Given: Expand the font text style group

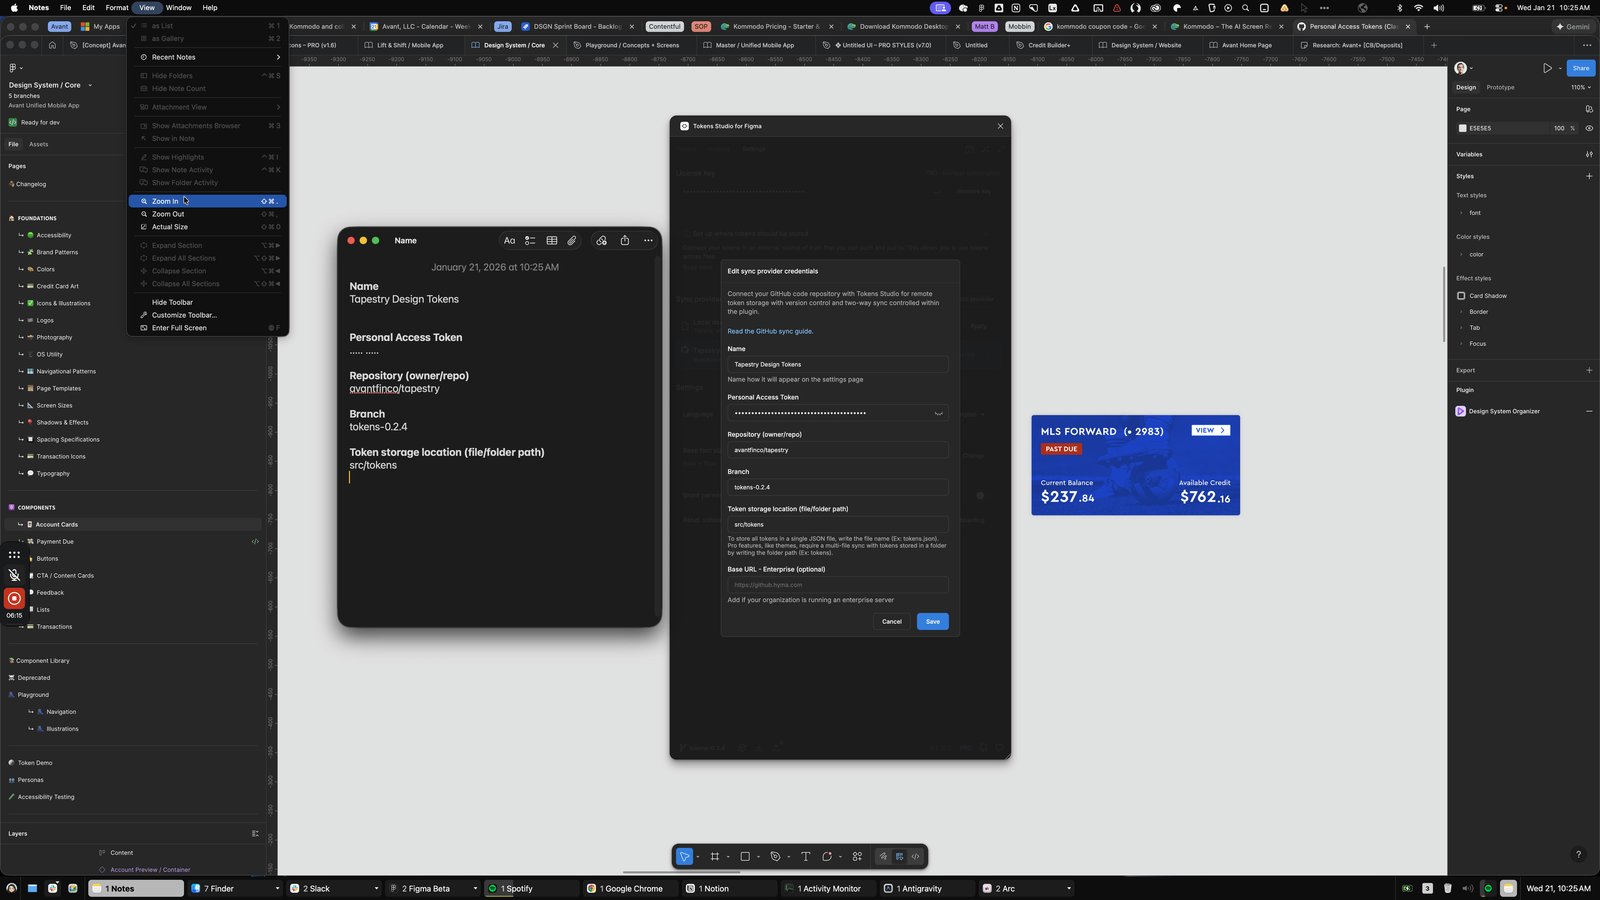Looking at the screenshot, I should [x=1461, y=213].
